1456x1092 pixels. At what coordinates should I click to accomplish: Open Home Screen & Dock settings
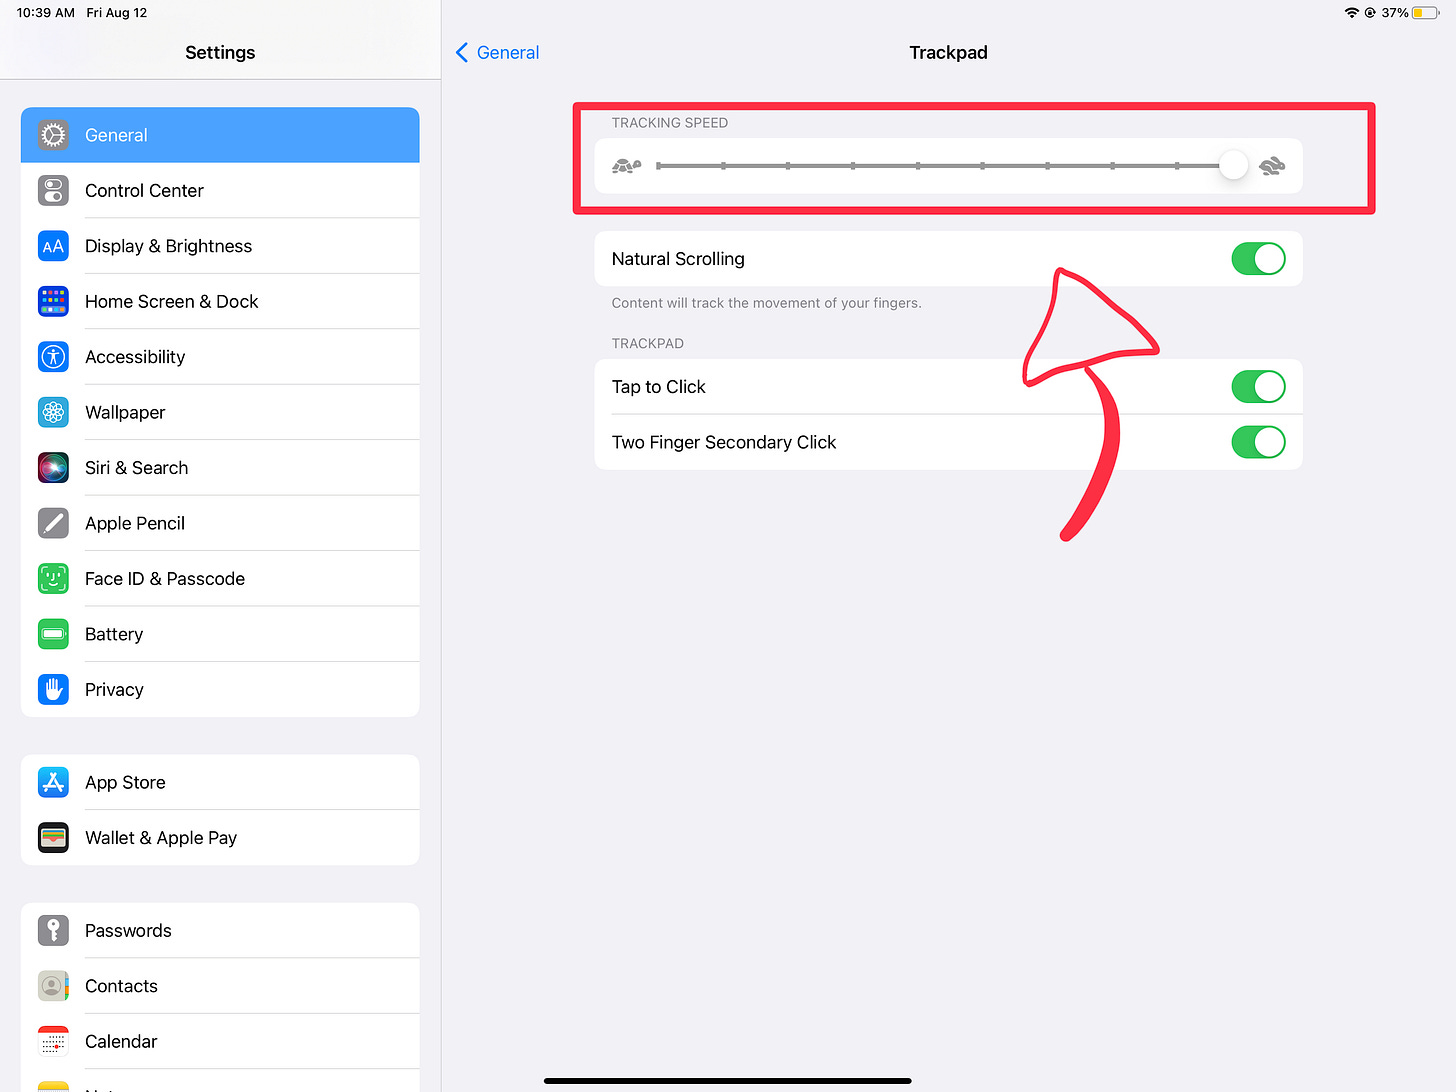[220, 301]
